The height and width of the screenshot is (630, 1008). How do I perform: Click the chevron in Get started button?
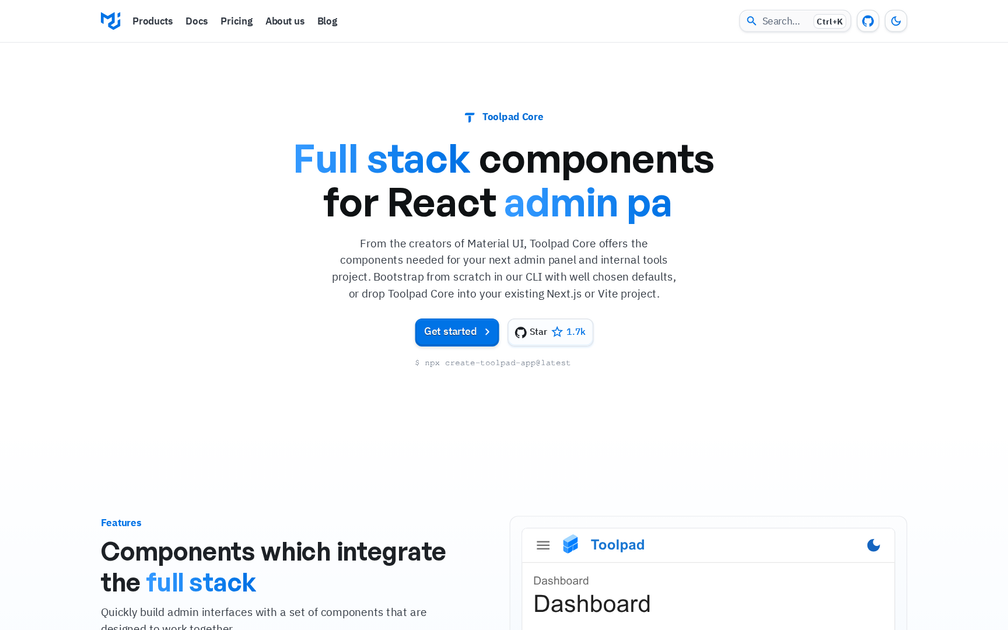tap(487, 332)
